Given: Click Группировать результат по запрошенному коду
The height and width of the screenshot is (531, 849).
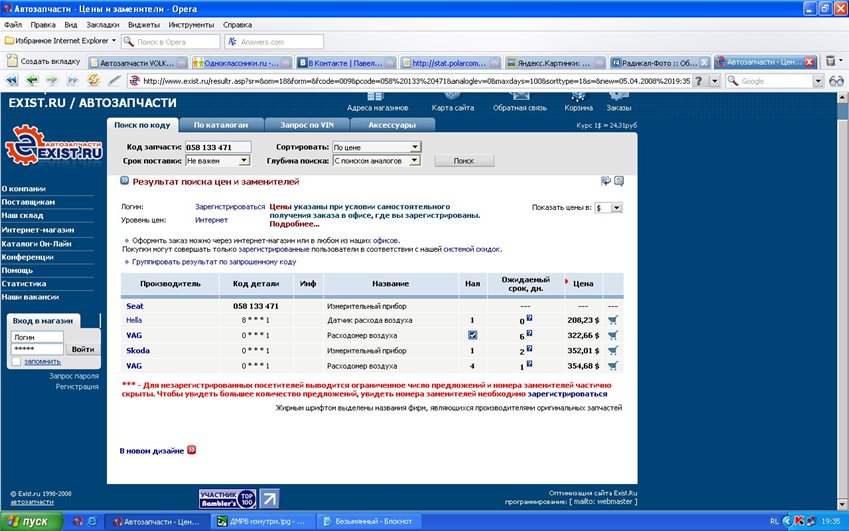Looking at the screenshot, I should point(214,262).
